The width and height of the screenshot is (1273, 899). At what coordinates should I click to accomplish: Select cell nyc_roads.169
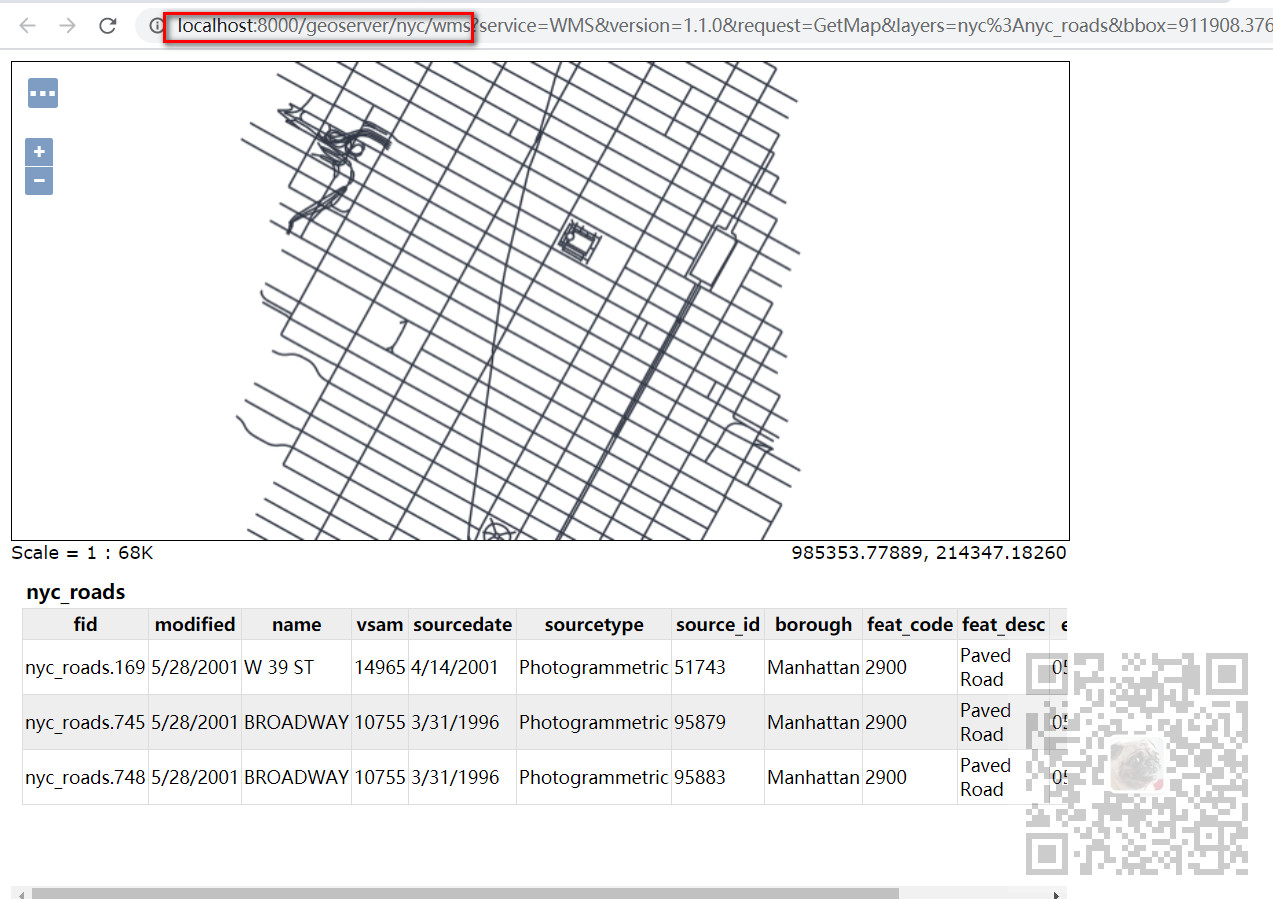click(x=85, y=667)
